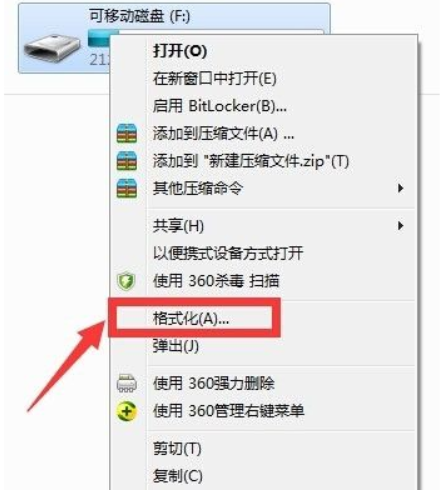This screenshot has width=447, height=497.
Task: Expand the 其他压缩命令 submenu arrow
Action: (401, 188)
